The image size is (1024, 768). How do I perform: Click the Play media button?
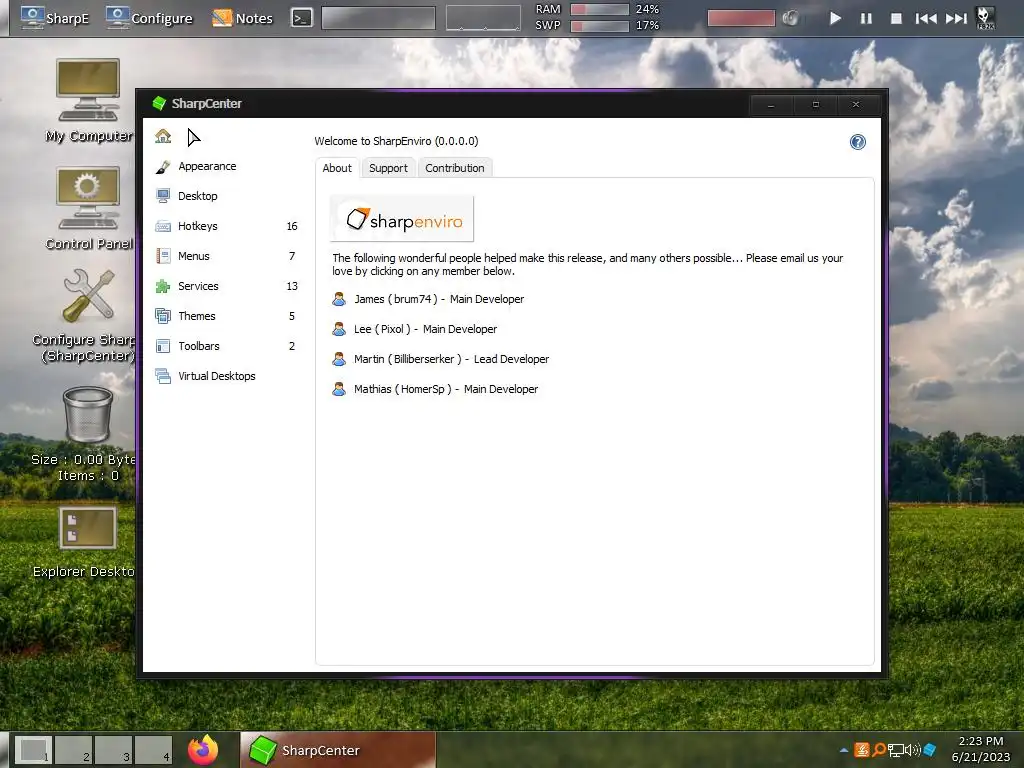(835, 18)
